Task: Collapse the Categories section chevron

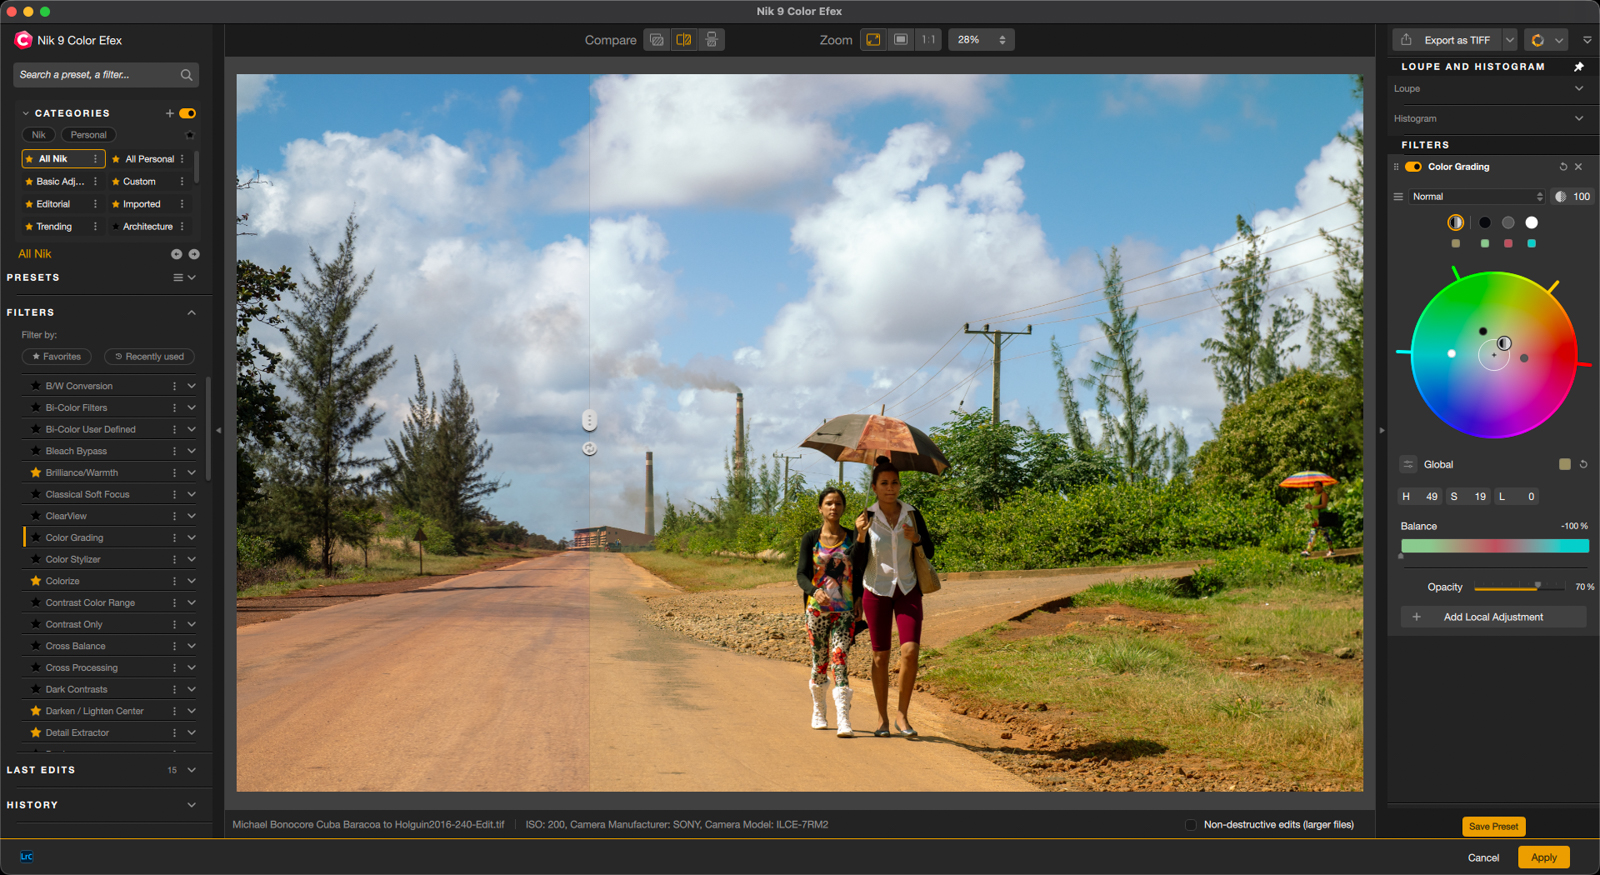Action: click(x=26, y=113)
